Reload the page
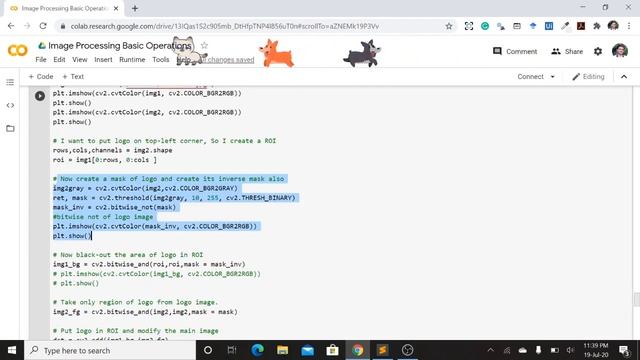This screenshot has height=360, width=640. (43, 26)
